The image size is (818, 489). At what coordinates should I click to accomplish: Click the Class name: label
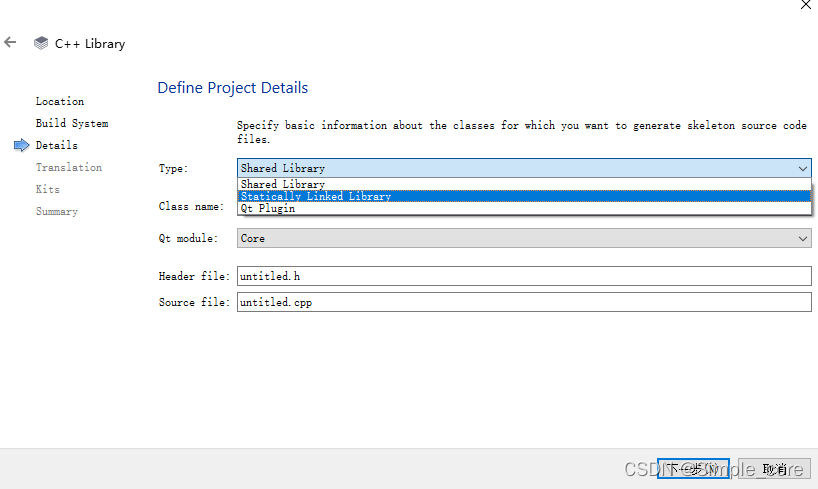pos(191,206)
